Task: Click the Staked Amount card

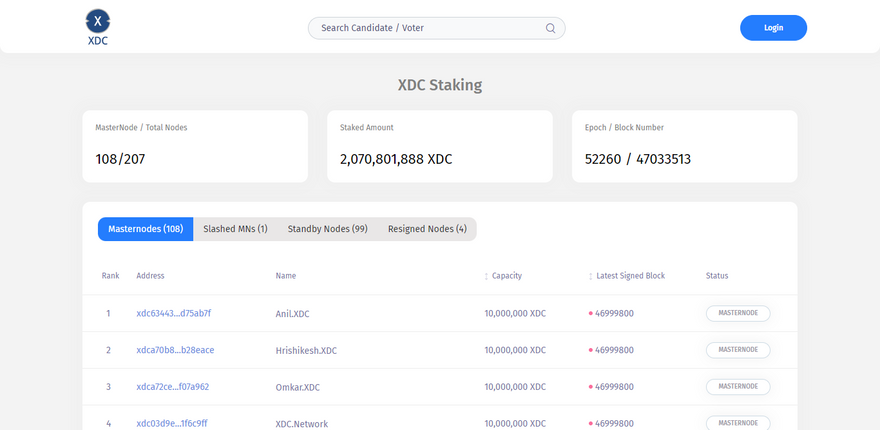Action: (439, 146)
